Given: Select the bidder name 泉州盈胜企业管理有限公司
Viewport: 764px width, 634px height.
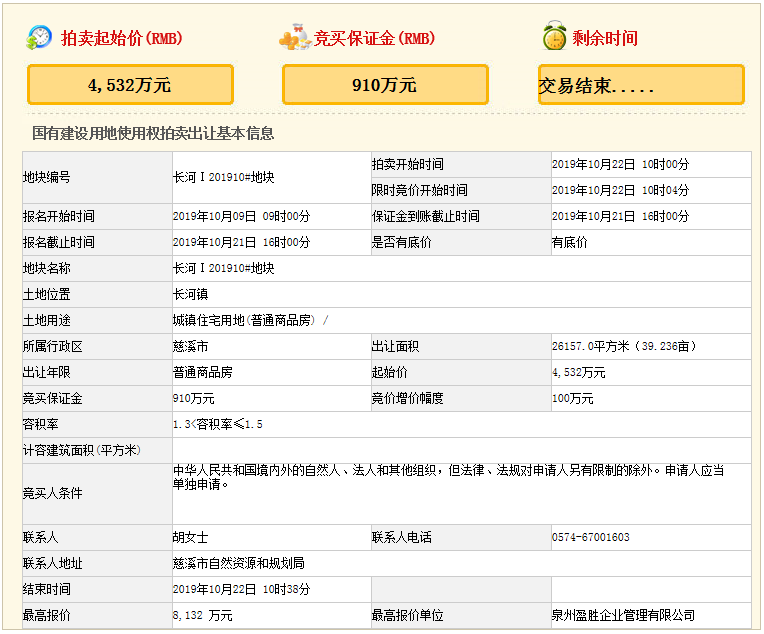Looking at the screenshot, I should tap(623, 615).
